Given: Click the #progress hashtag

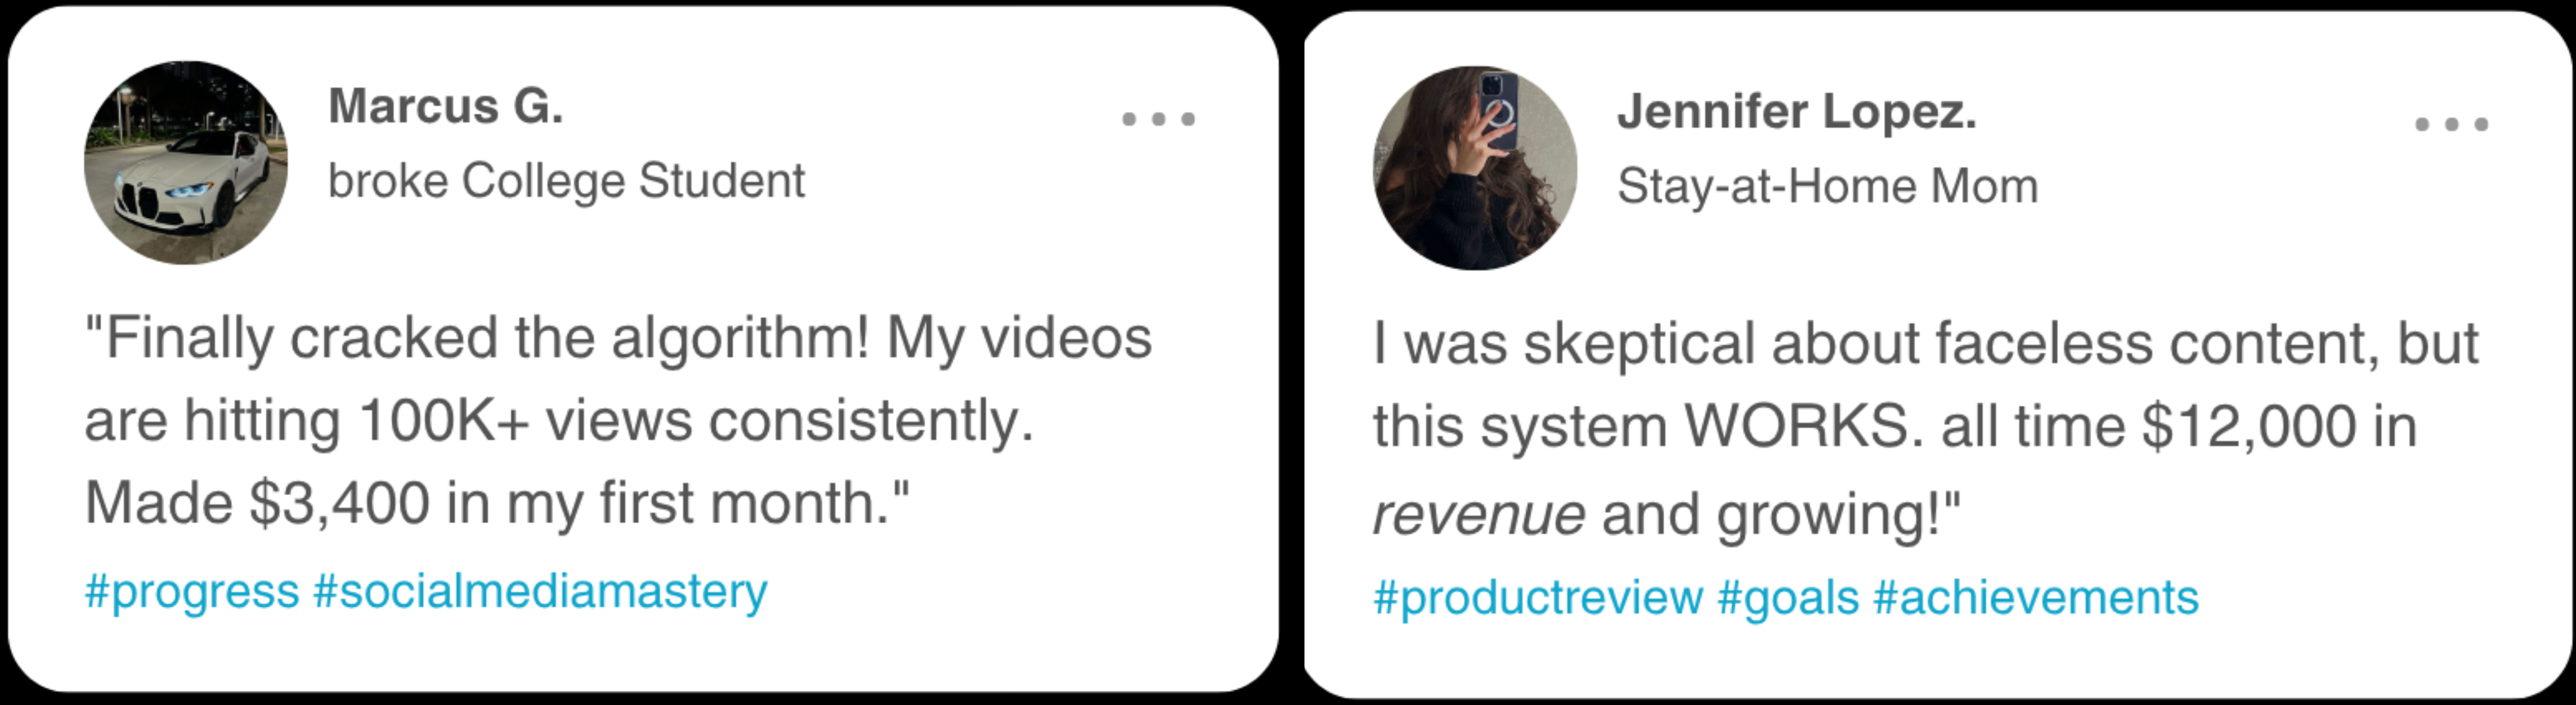Looking at the screenshot, I should coord(192,592).
